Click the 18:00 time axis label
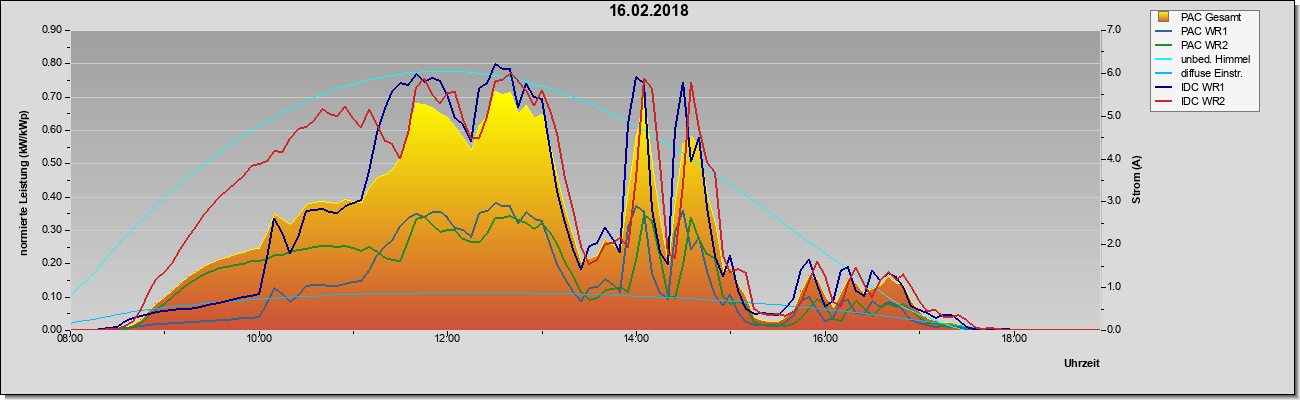This screenshot has width=1300, height=400. click(1013, 338)
